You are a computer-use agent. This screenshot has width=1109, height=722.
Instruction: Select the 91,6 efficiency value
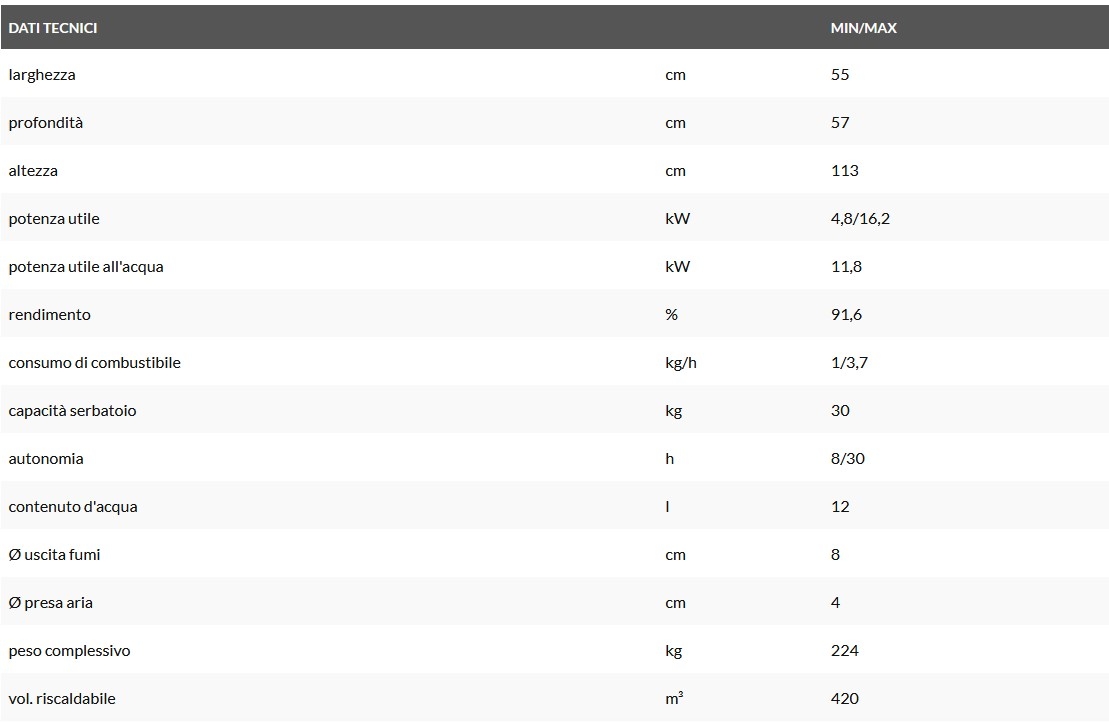(x=846, y=315)
